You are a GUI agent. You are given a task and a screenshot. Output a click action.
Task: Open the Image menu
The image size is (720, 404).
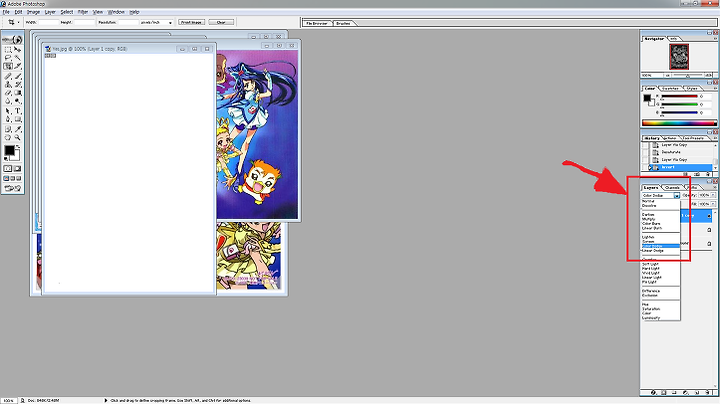(x=33, y=12)
